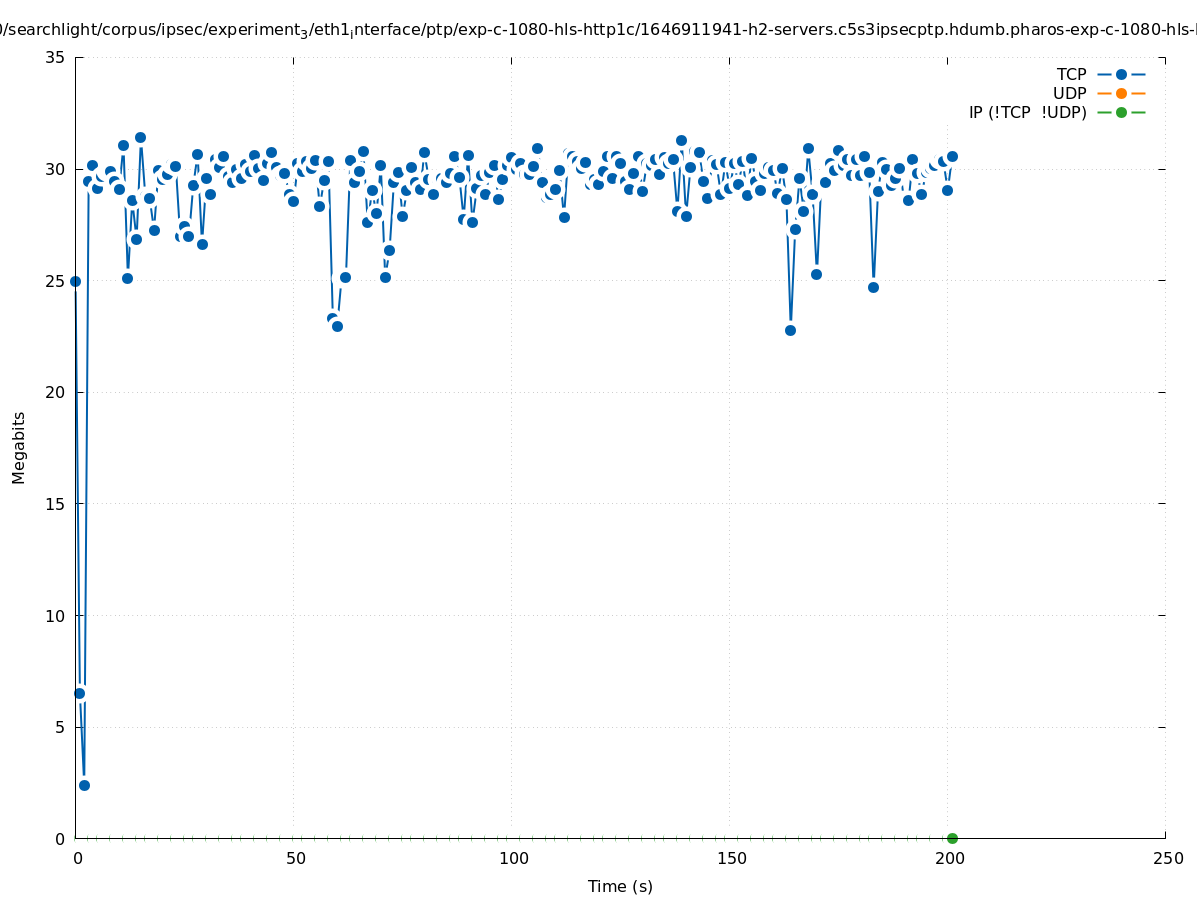Click the green IP legend marker

click(x=1121, y=112)
